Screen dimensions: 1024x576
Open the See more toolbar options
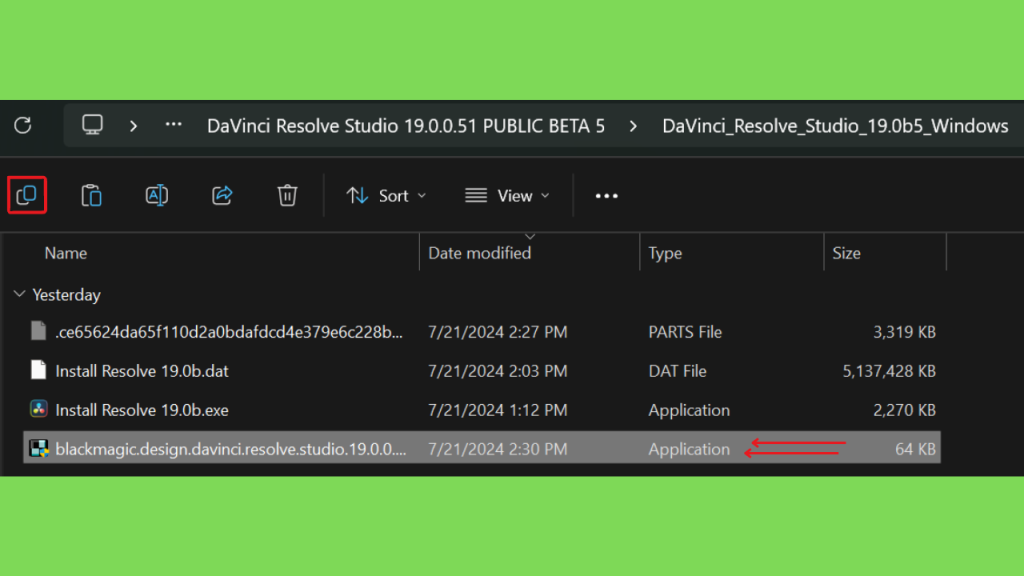tap(607, 195)
